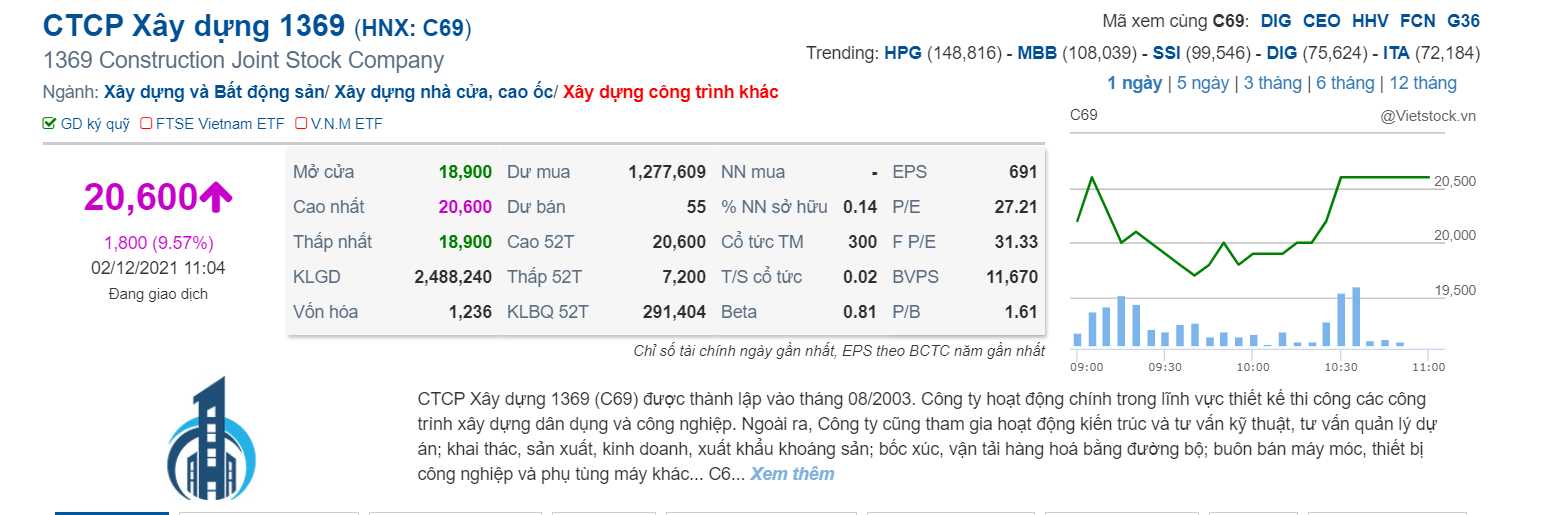Screen dimensions: 1562x515
Task: Open the FCN related ticker link
Action: click(x=1417, y=21)
